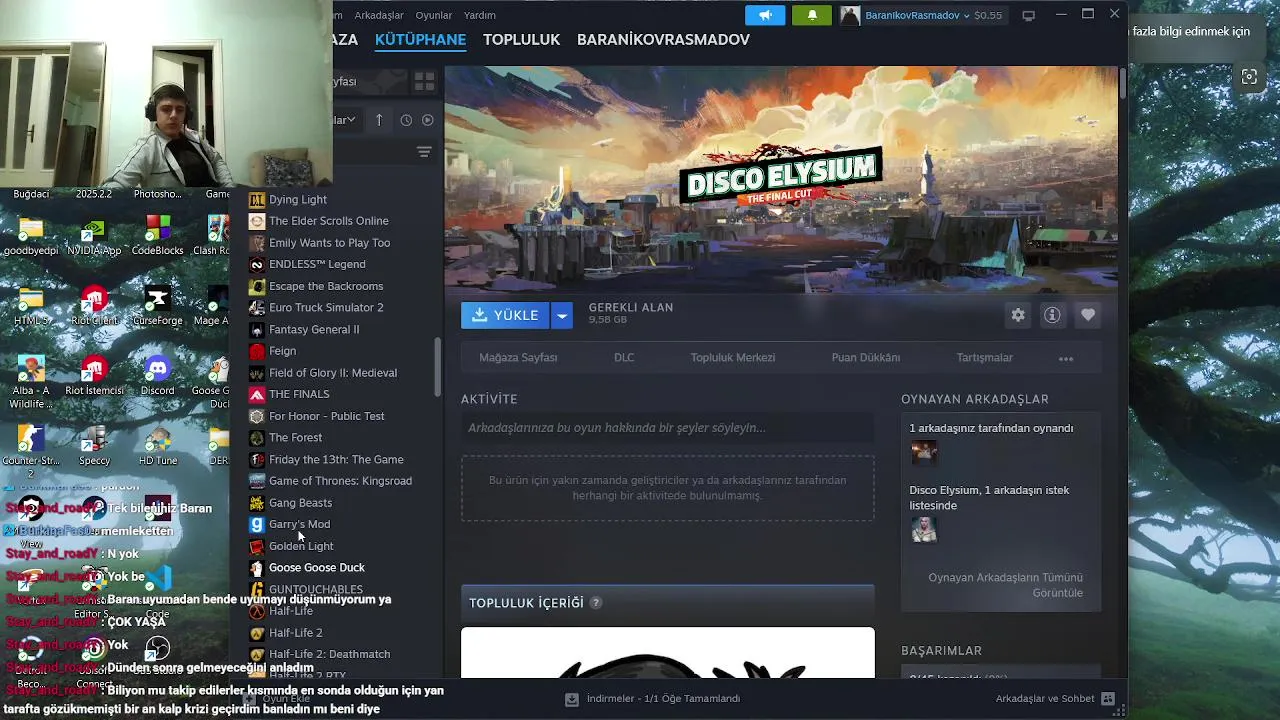The image size is (1280, 720).
Task: Open Discord desktop shortcut
Action: (157, 376)
